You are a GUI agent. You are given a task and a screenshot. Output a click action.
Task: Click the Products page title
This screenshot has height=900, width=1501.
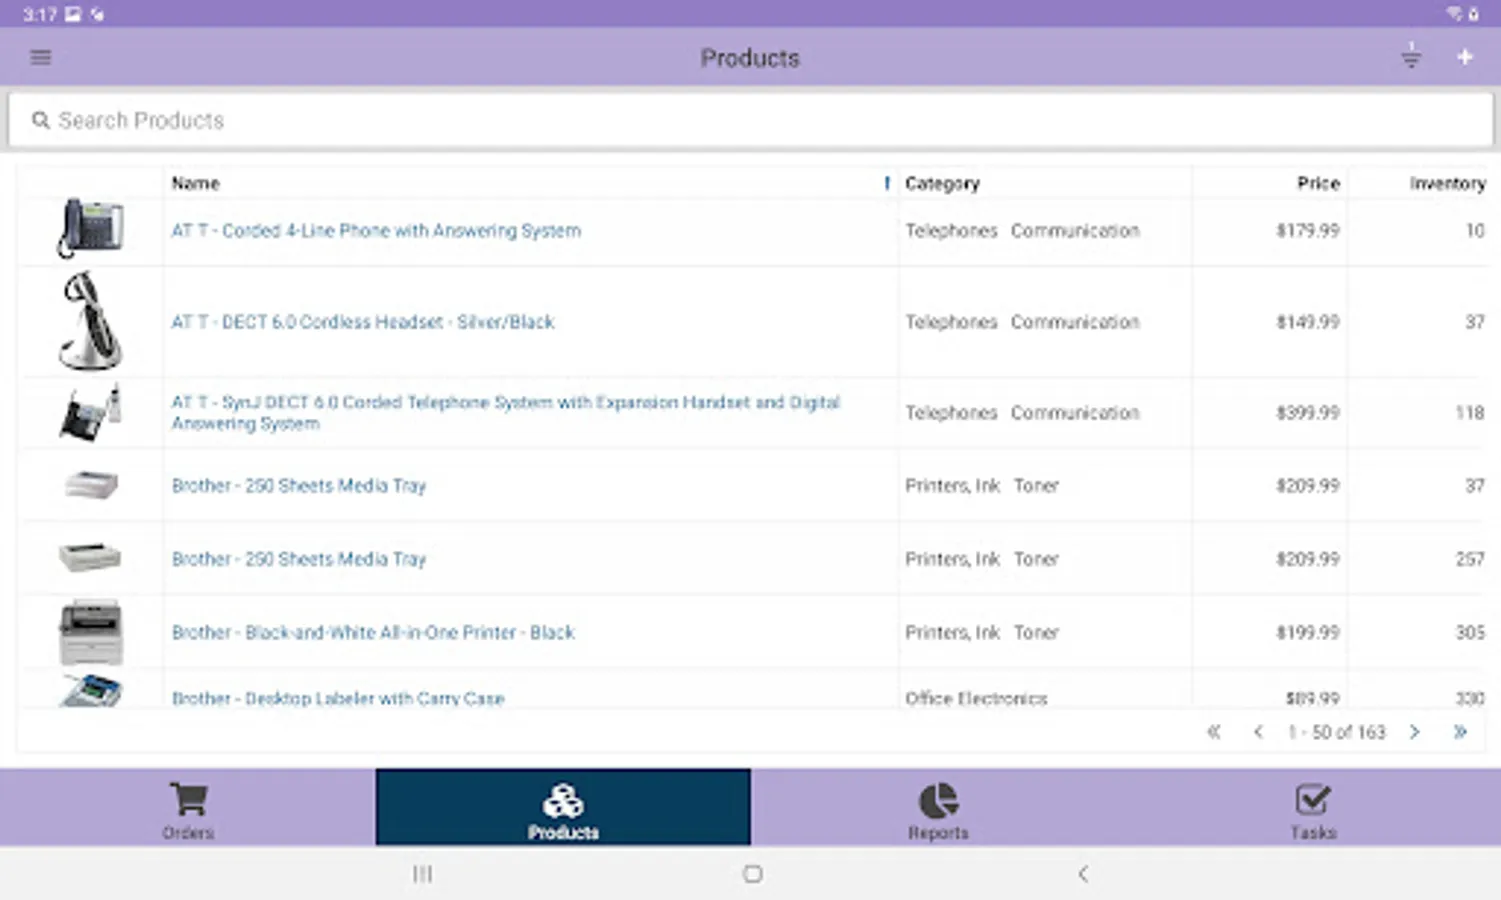coord(750,58)
